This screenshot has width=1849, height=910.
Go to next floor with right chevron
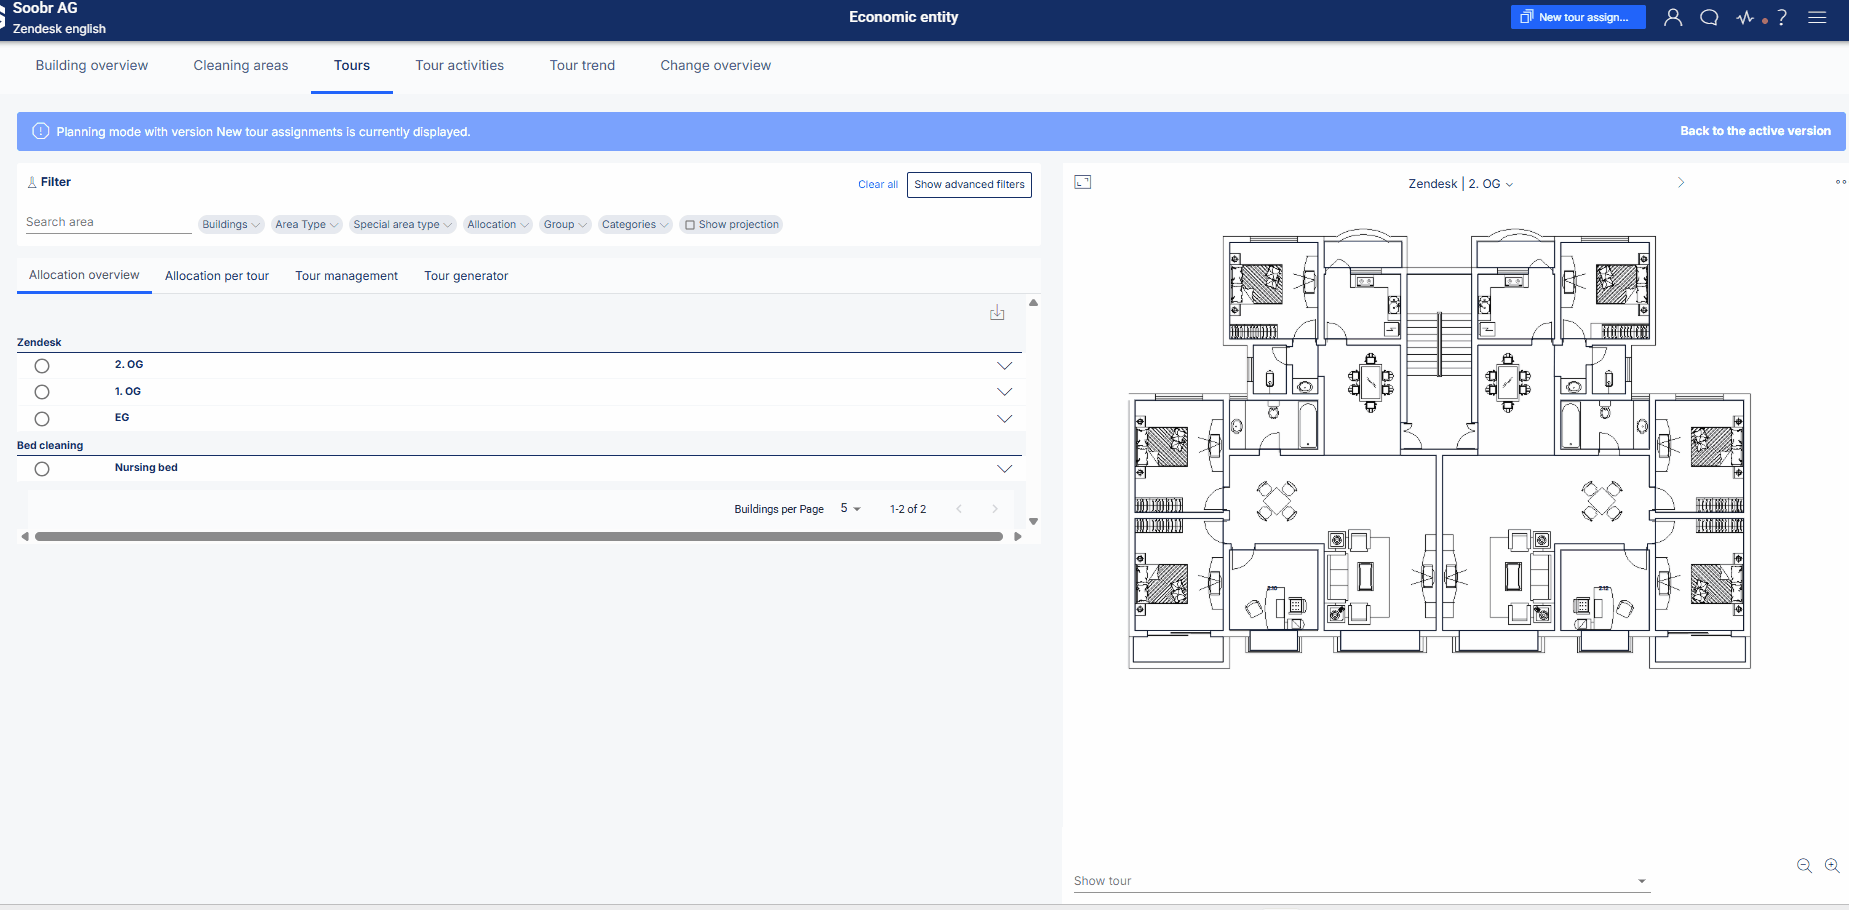(1681, 183)
